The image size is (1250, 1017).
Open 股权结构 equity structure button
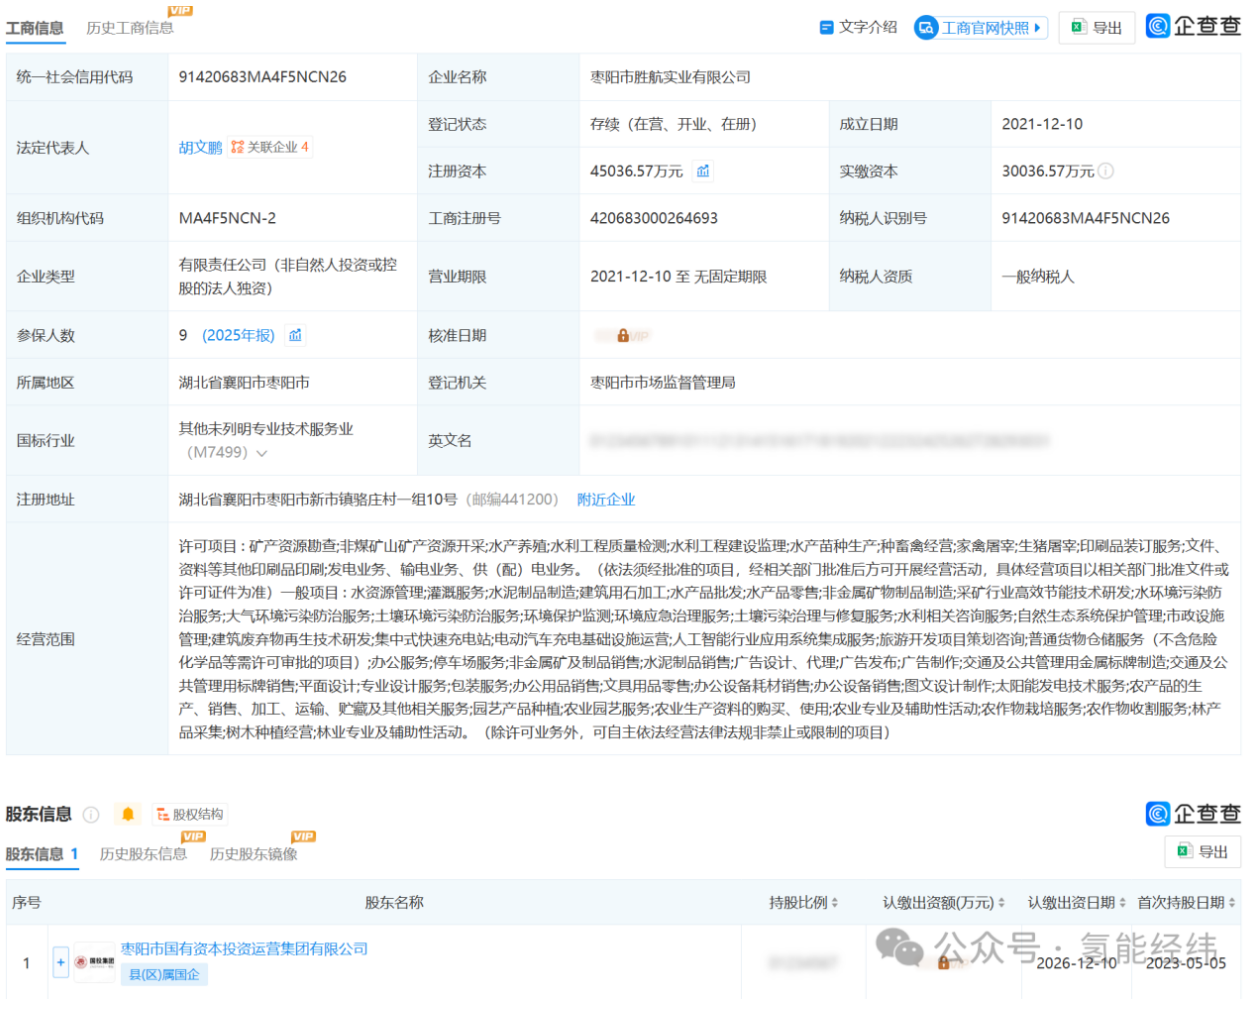pyautogui.click(x=190, y=814)
